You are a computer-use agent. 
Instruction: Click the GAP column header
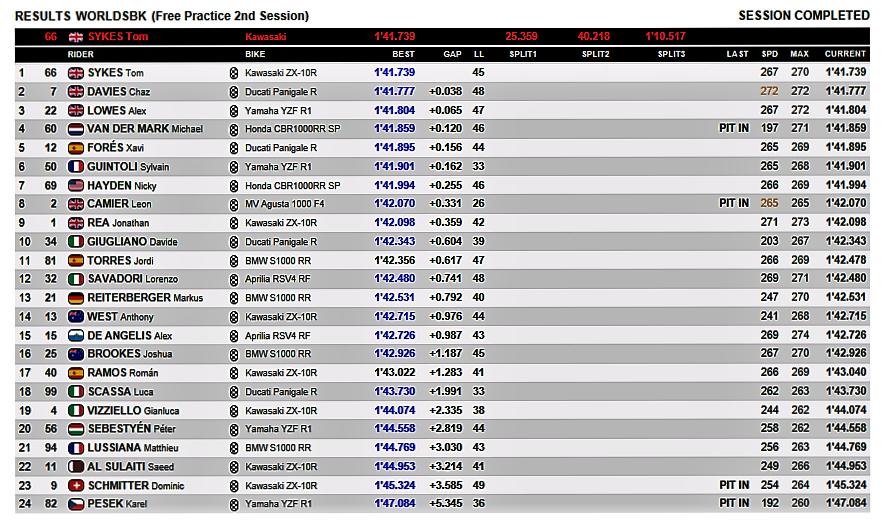(452, 55)
